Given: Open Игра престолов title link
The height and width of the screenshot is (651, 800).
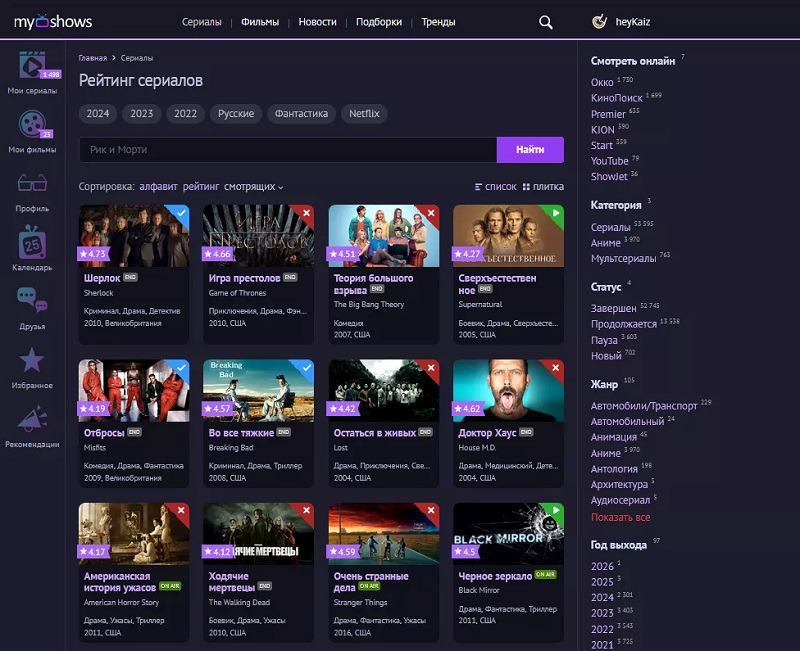Looking at the screenshot, I should 244,278.
